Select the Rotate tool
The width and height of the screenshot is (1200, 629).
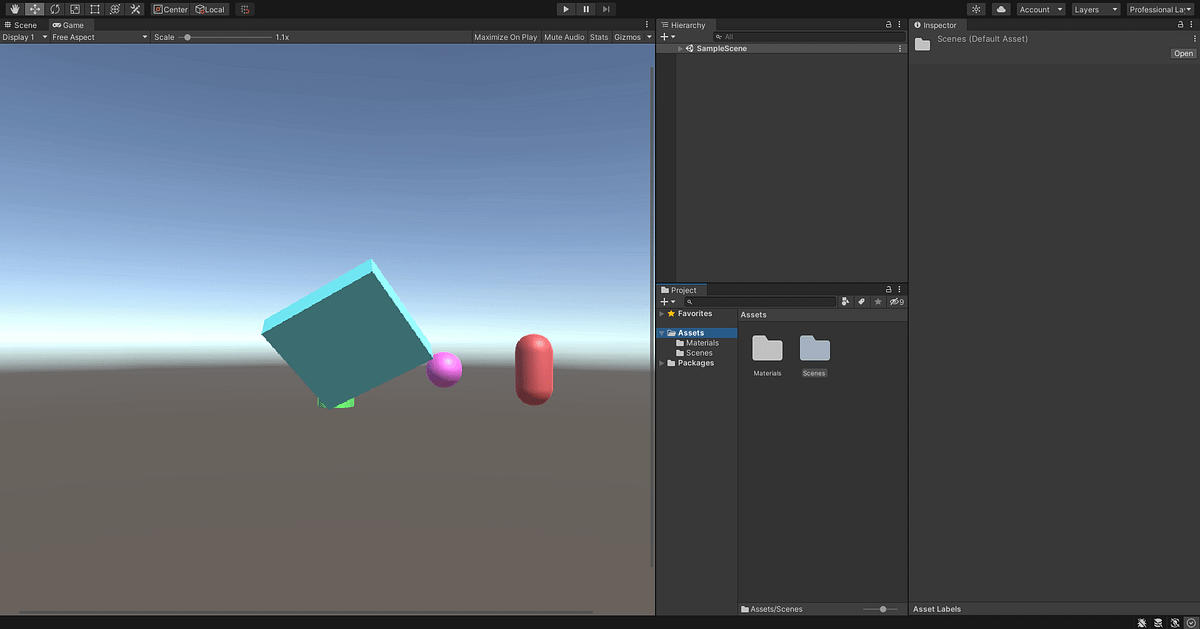pos(54,8)
